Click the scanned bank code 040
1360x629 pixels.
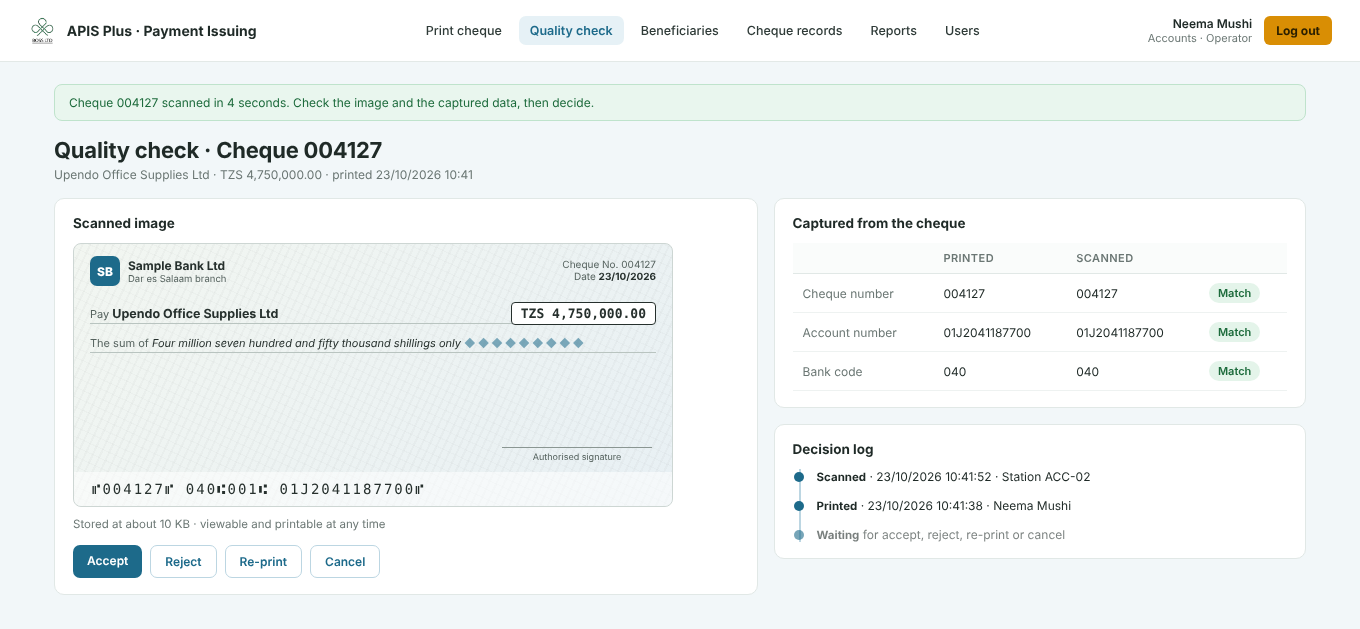pos(1087,372)
